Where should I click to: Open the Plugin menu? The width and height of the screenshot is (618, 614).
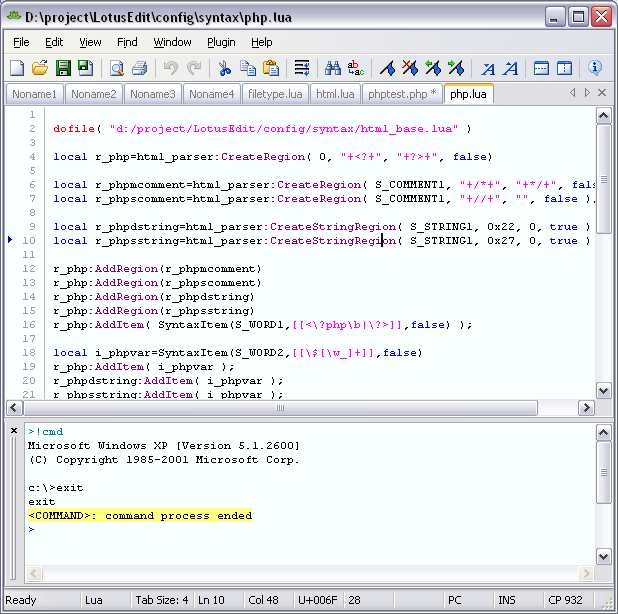(221, 42)
